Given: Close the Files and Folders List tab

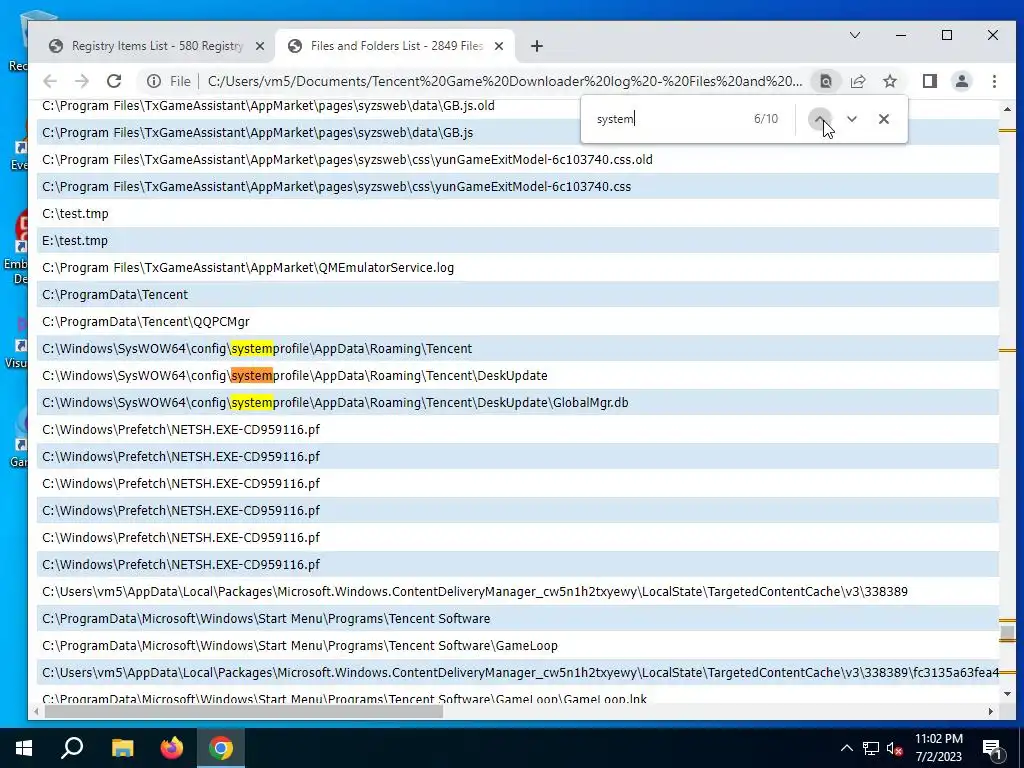Looking at the screenshot, I should (499, 46).
